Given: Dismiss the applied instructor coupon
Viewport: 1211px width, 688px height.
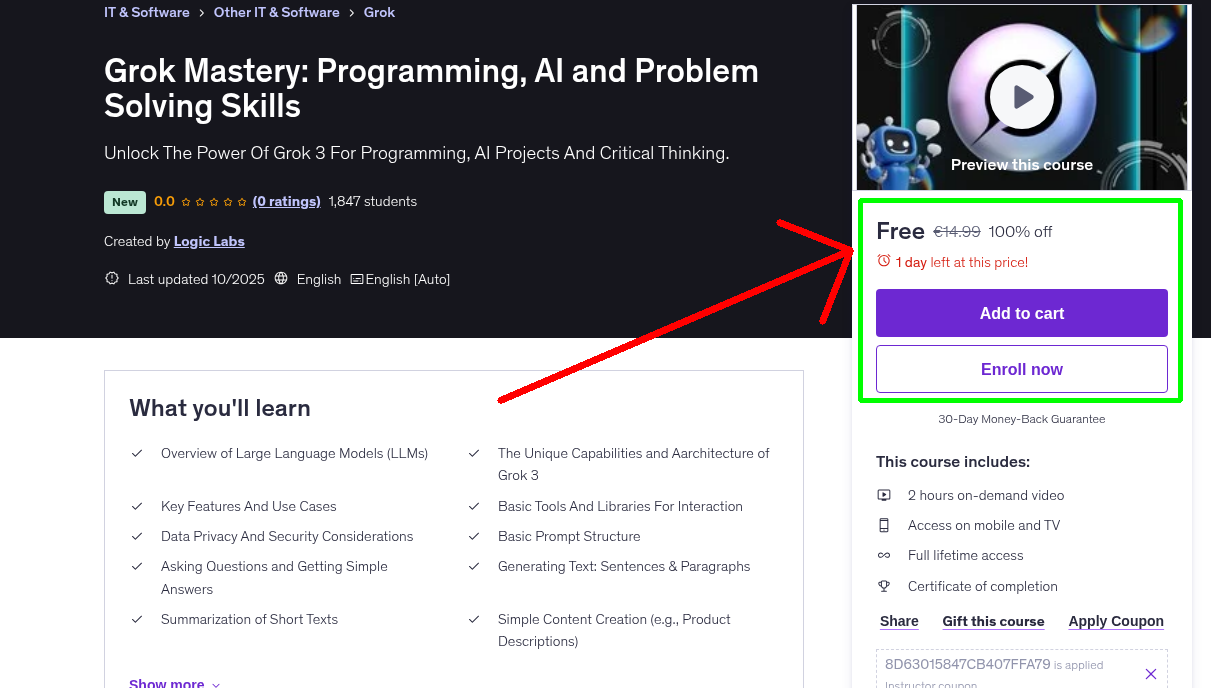Looking at the screenshot, I should pos(1151,673).
